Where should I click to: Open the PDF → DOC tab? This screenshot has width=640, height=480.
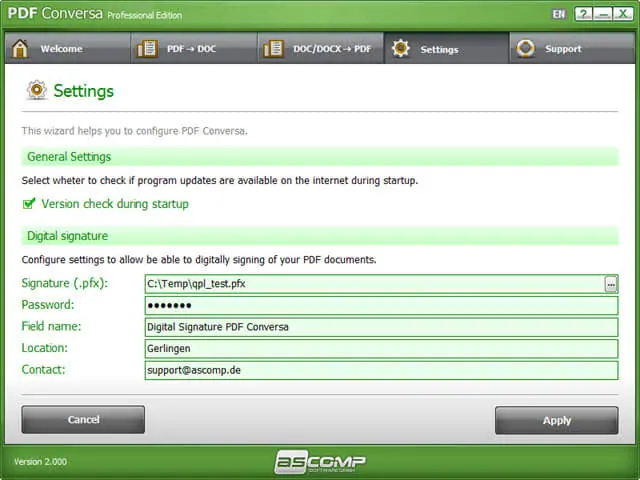pos(194,49)
